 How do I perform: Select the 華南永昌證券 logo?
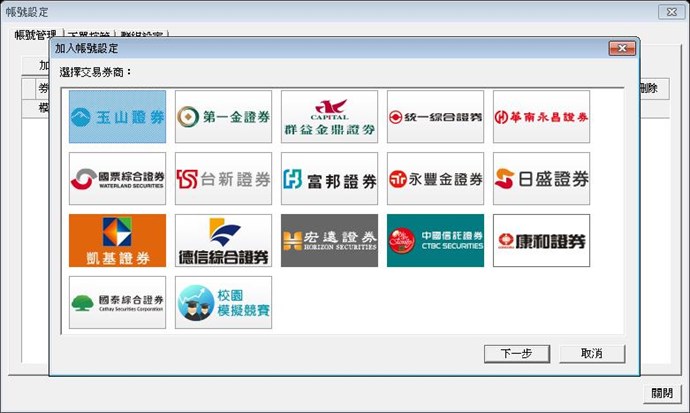click(541, 117)
